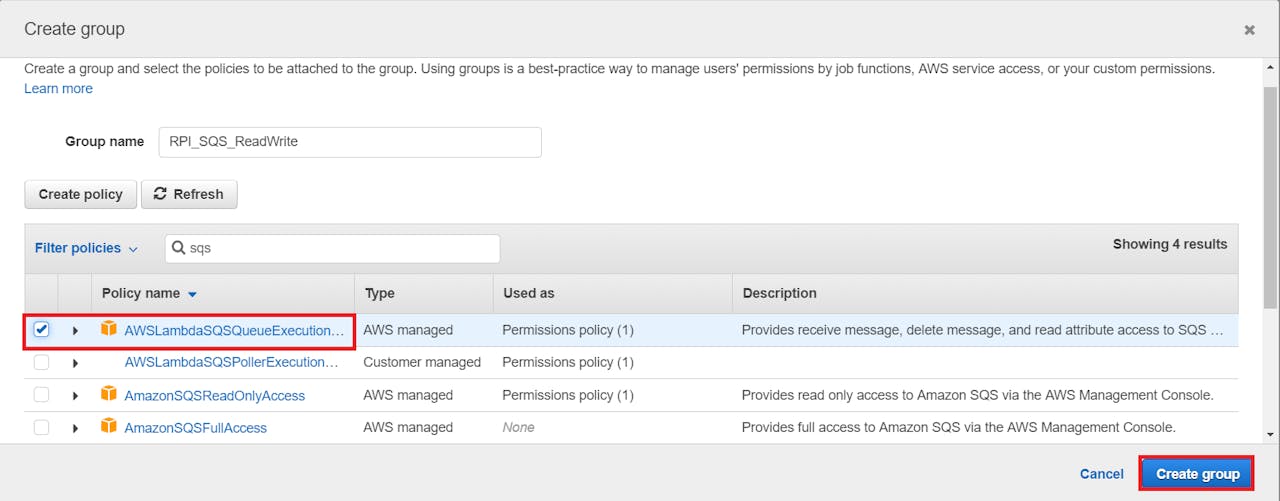The width and height of the screenshot is (1280, 501).
Task: Select the AmazonSQSFullAccess policy checkbox
Action: [x=41, y=427]
